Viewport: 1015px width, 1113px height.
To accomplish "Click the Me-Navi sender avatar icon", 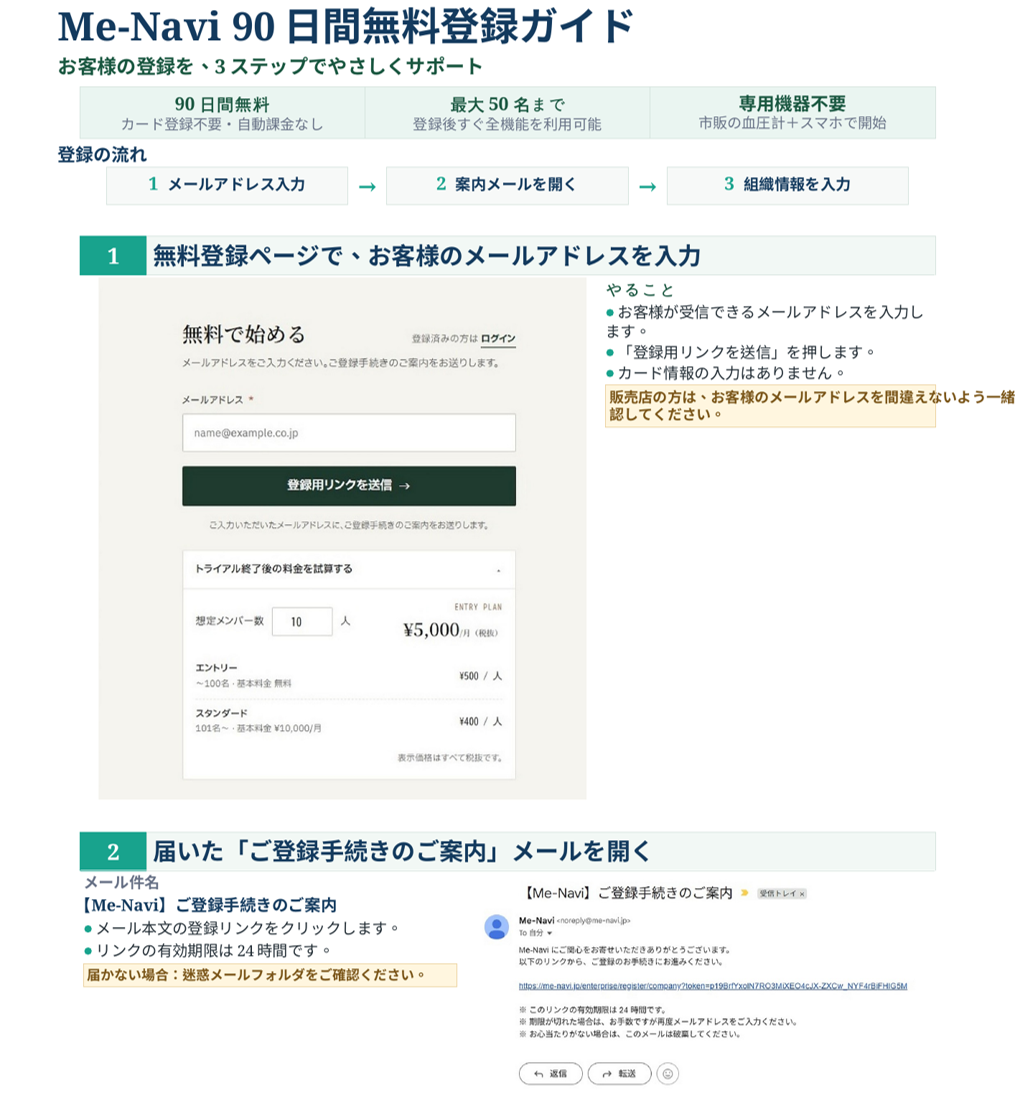I will (x=496, y=927).
